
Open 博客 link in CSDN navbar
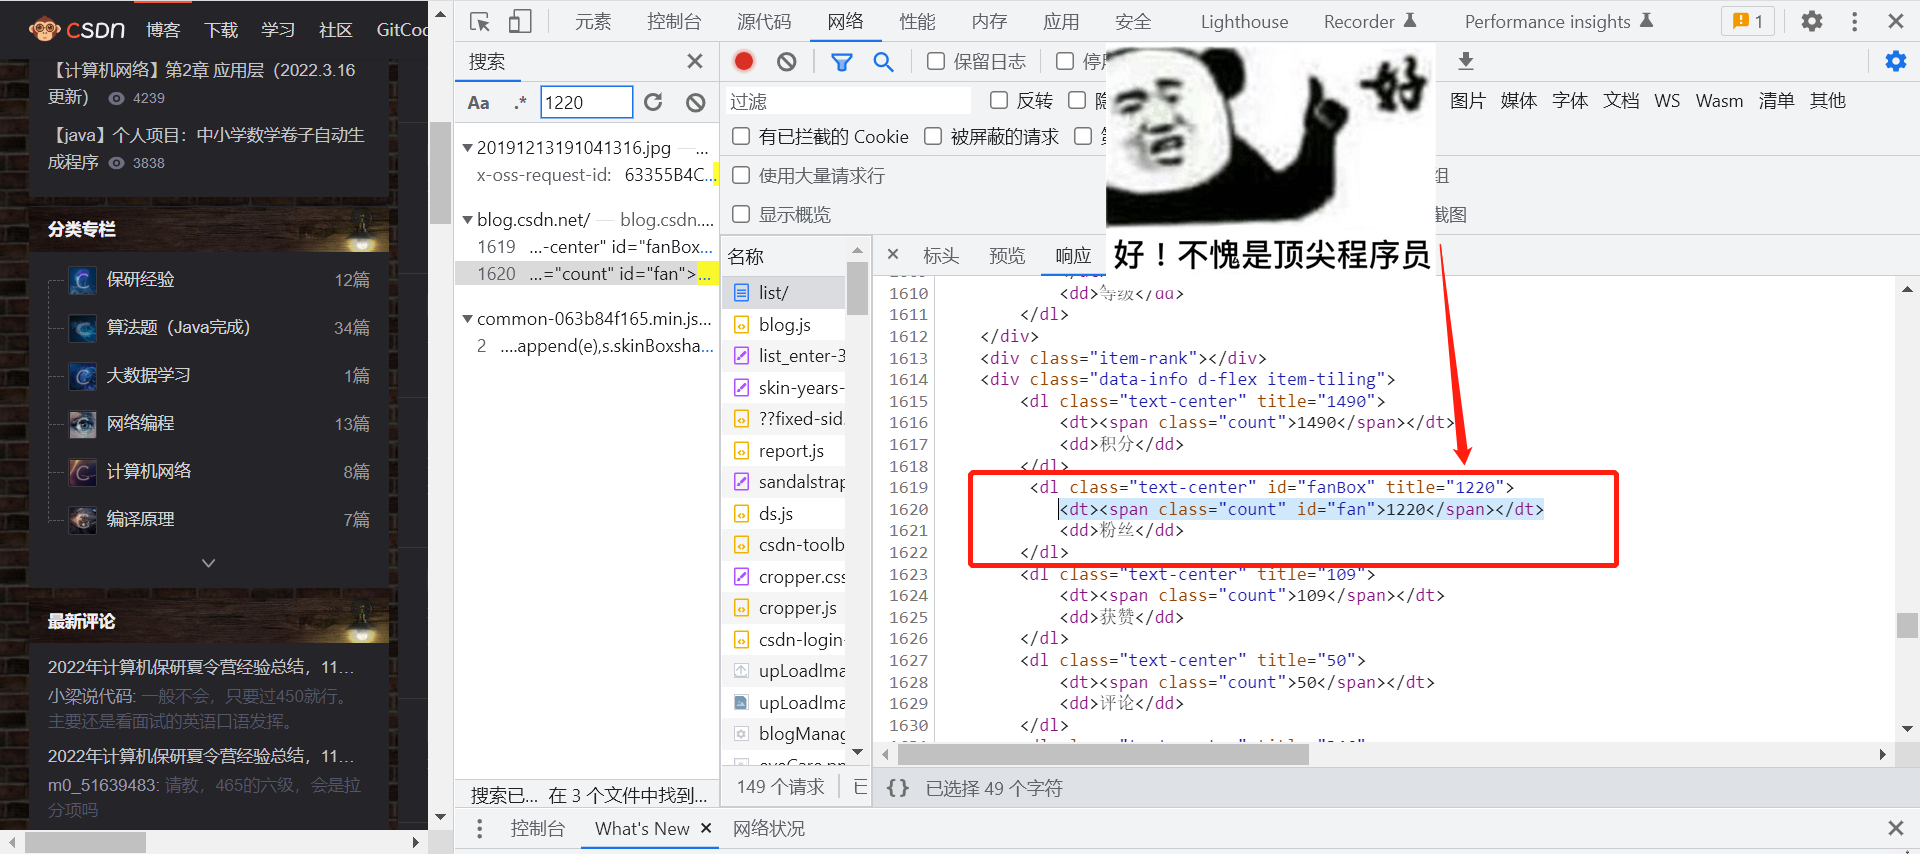click(x=163, y=30)
